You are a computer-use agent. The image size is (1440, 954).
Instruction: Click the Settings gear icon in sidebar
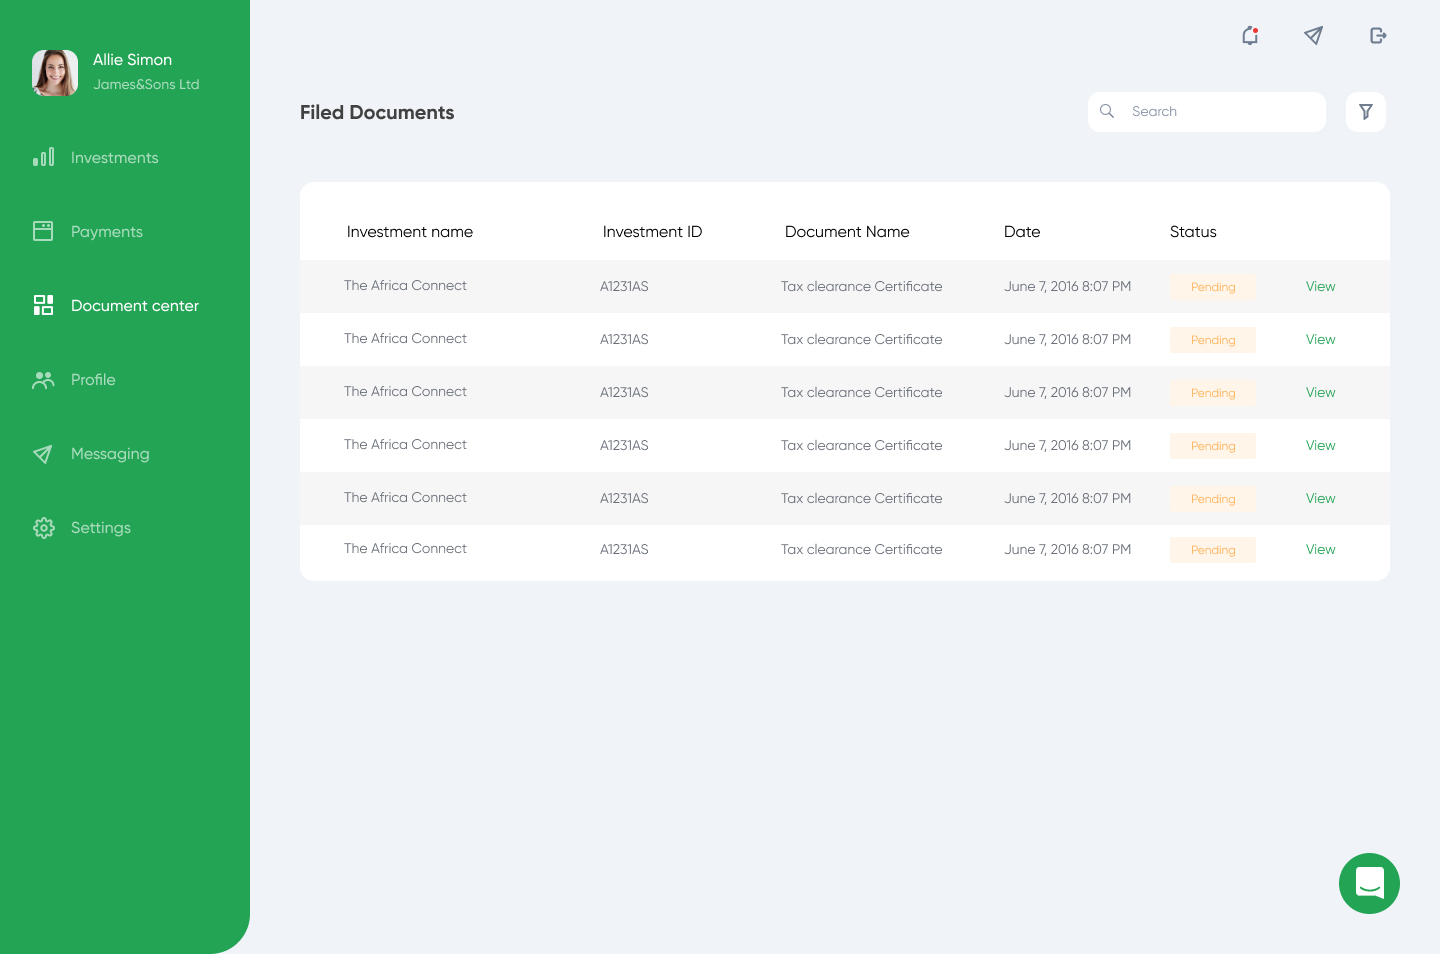pyautogui.click(x=43, y=528)
